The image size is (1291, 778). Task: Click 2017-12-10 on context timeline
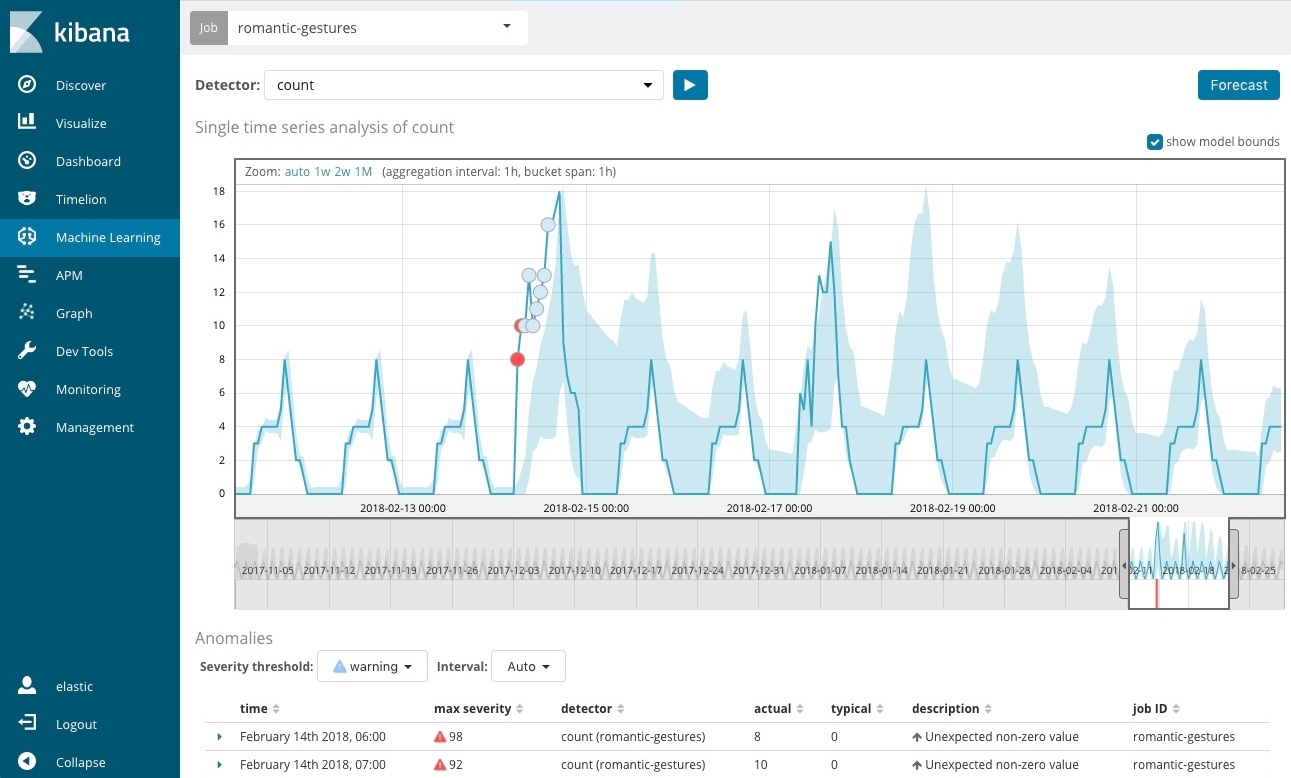coord(575,570)
